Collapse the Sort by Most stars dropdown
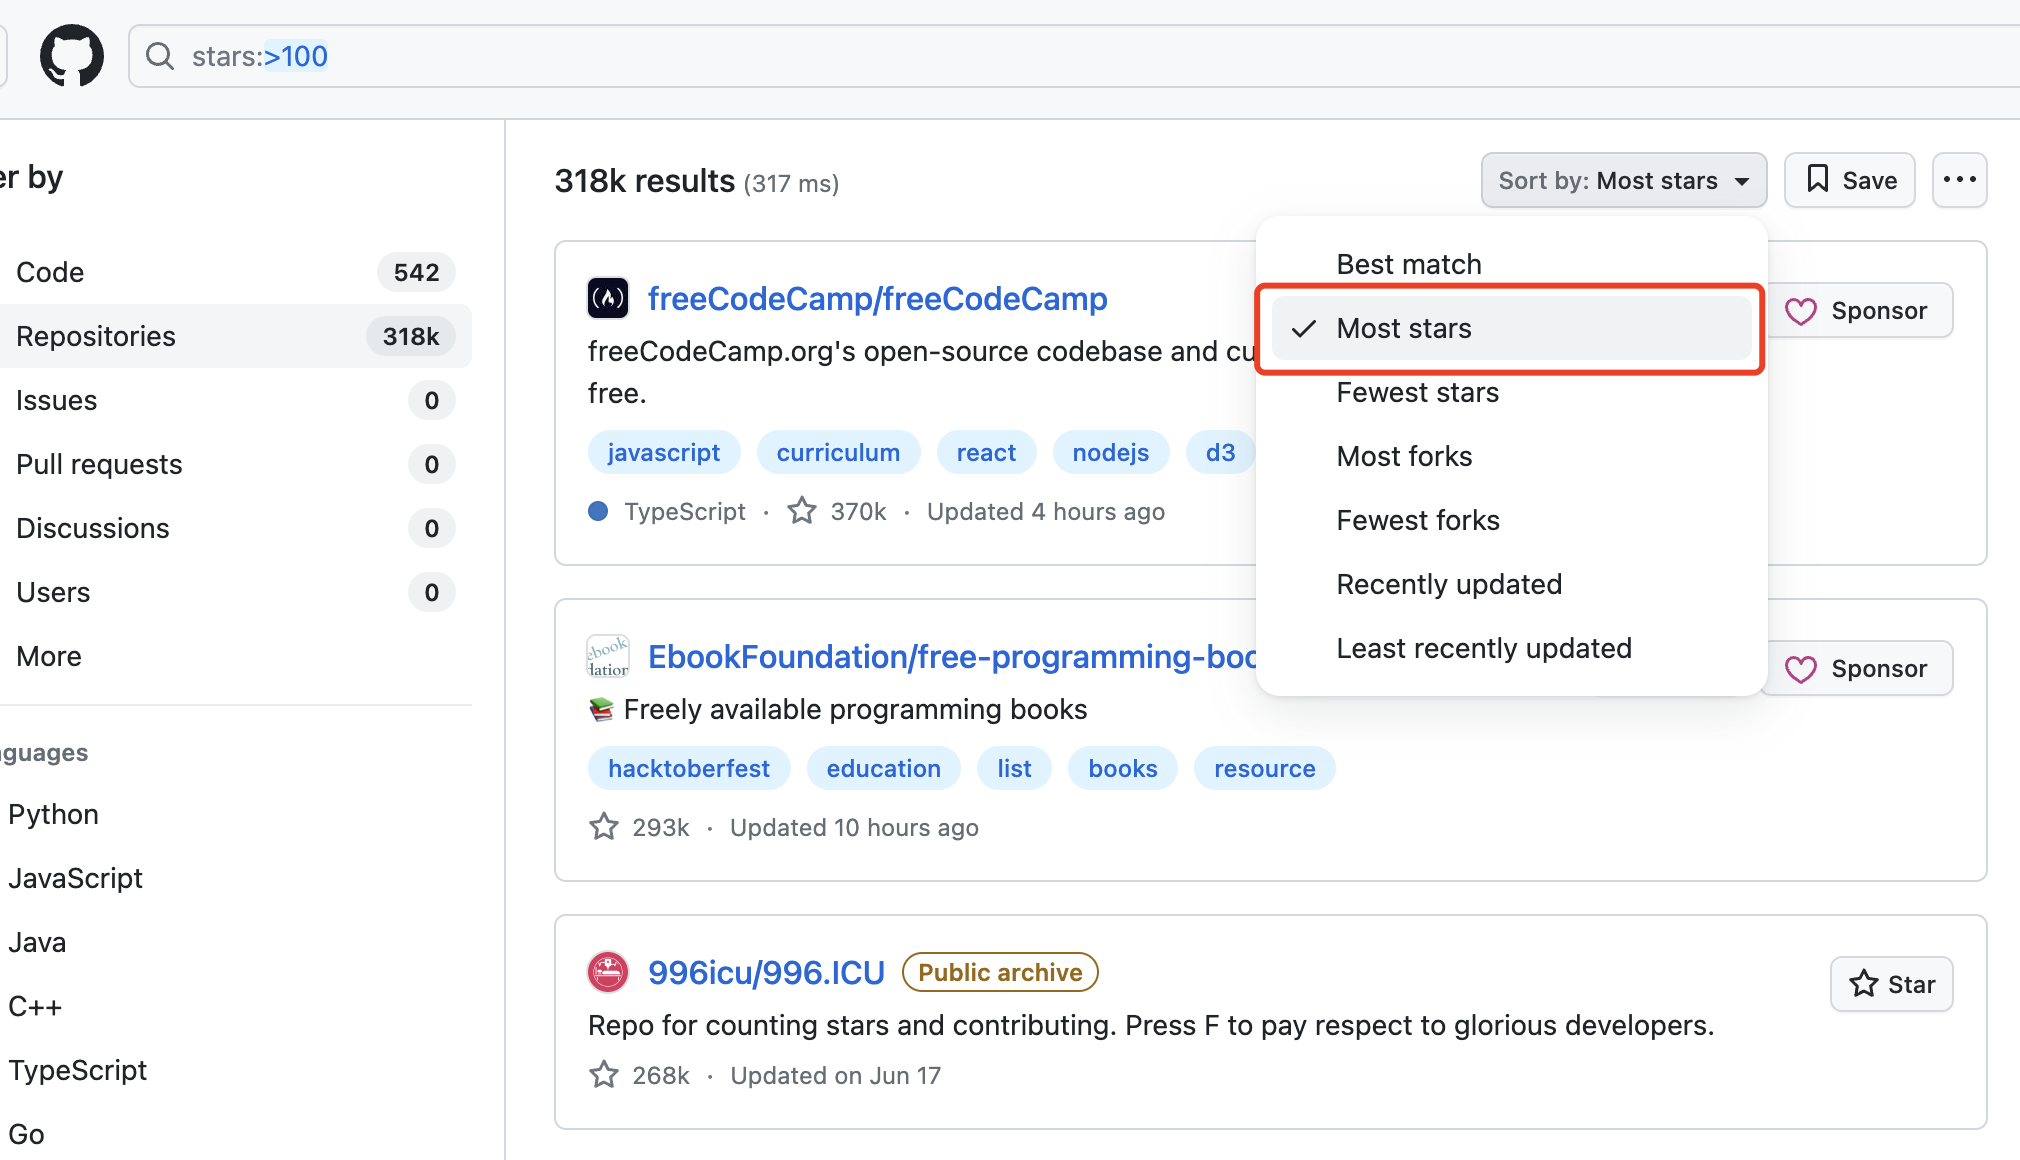This screenshot has height=1160, width=2020. pos(1623,180)
